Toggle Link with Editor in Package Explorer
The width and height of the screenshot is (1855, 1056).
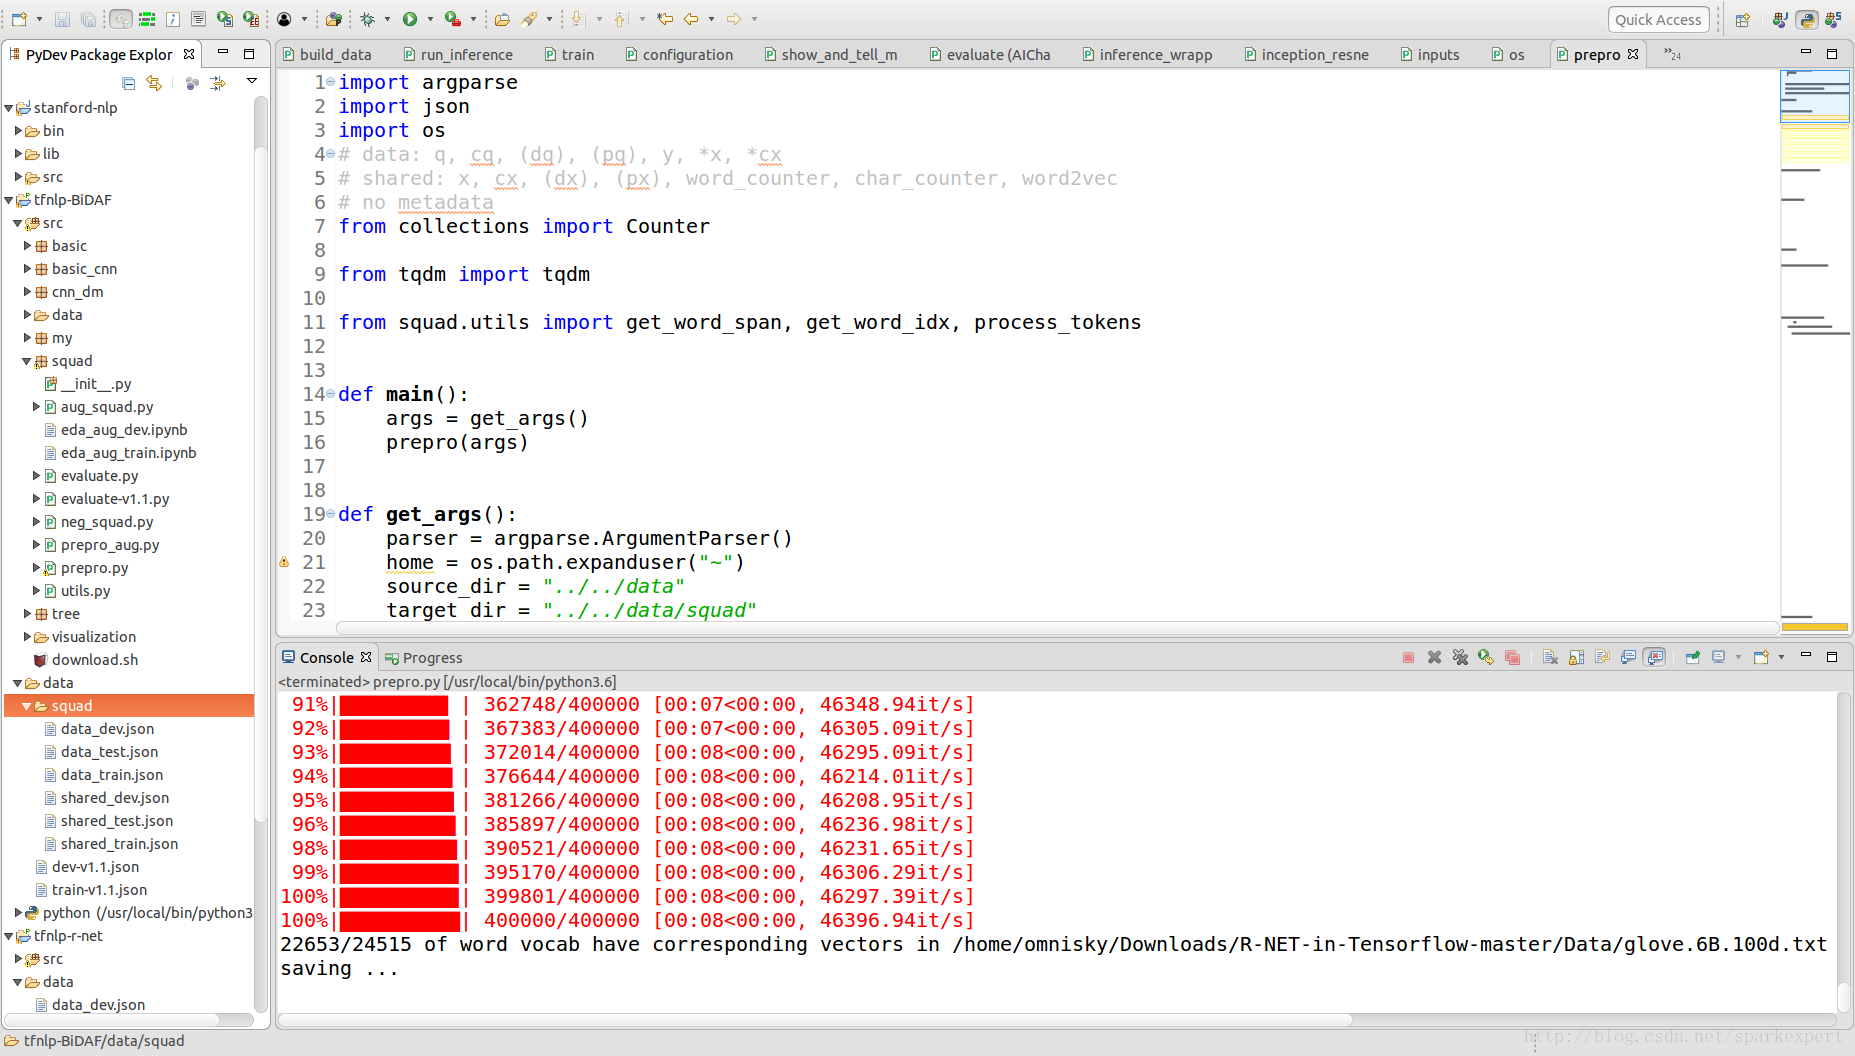tap(154, 83)
